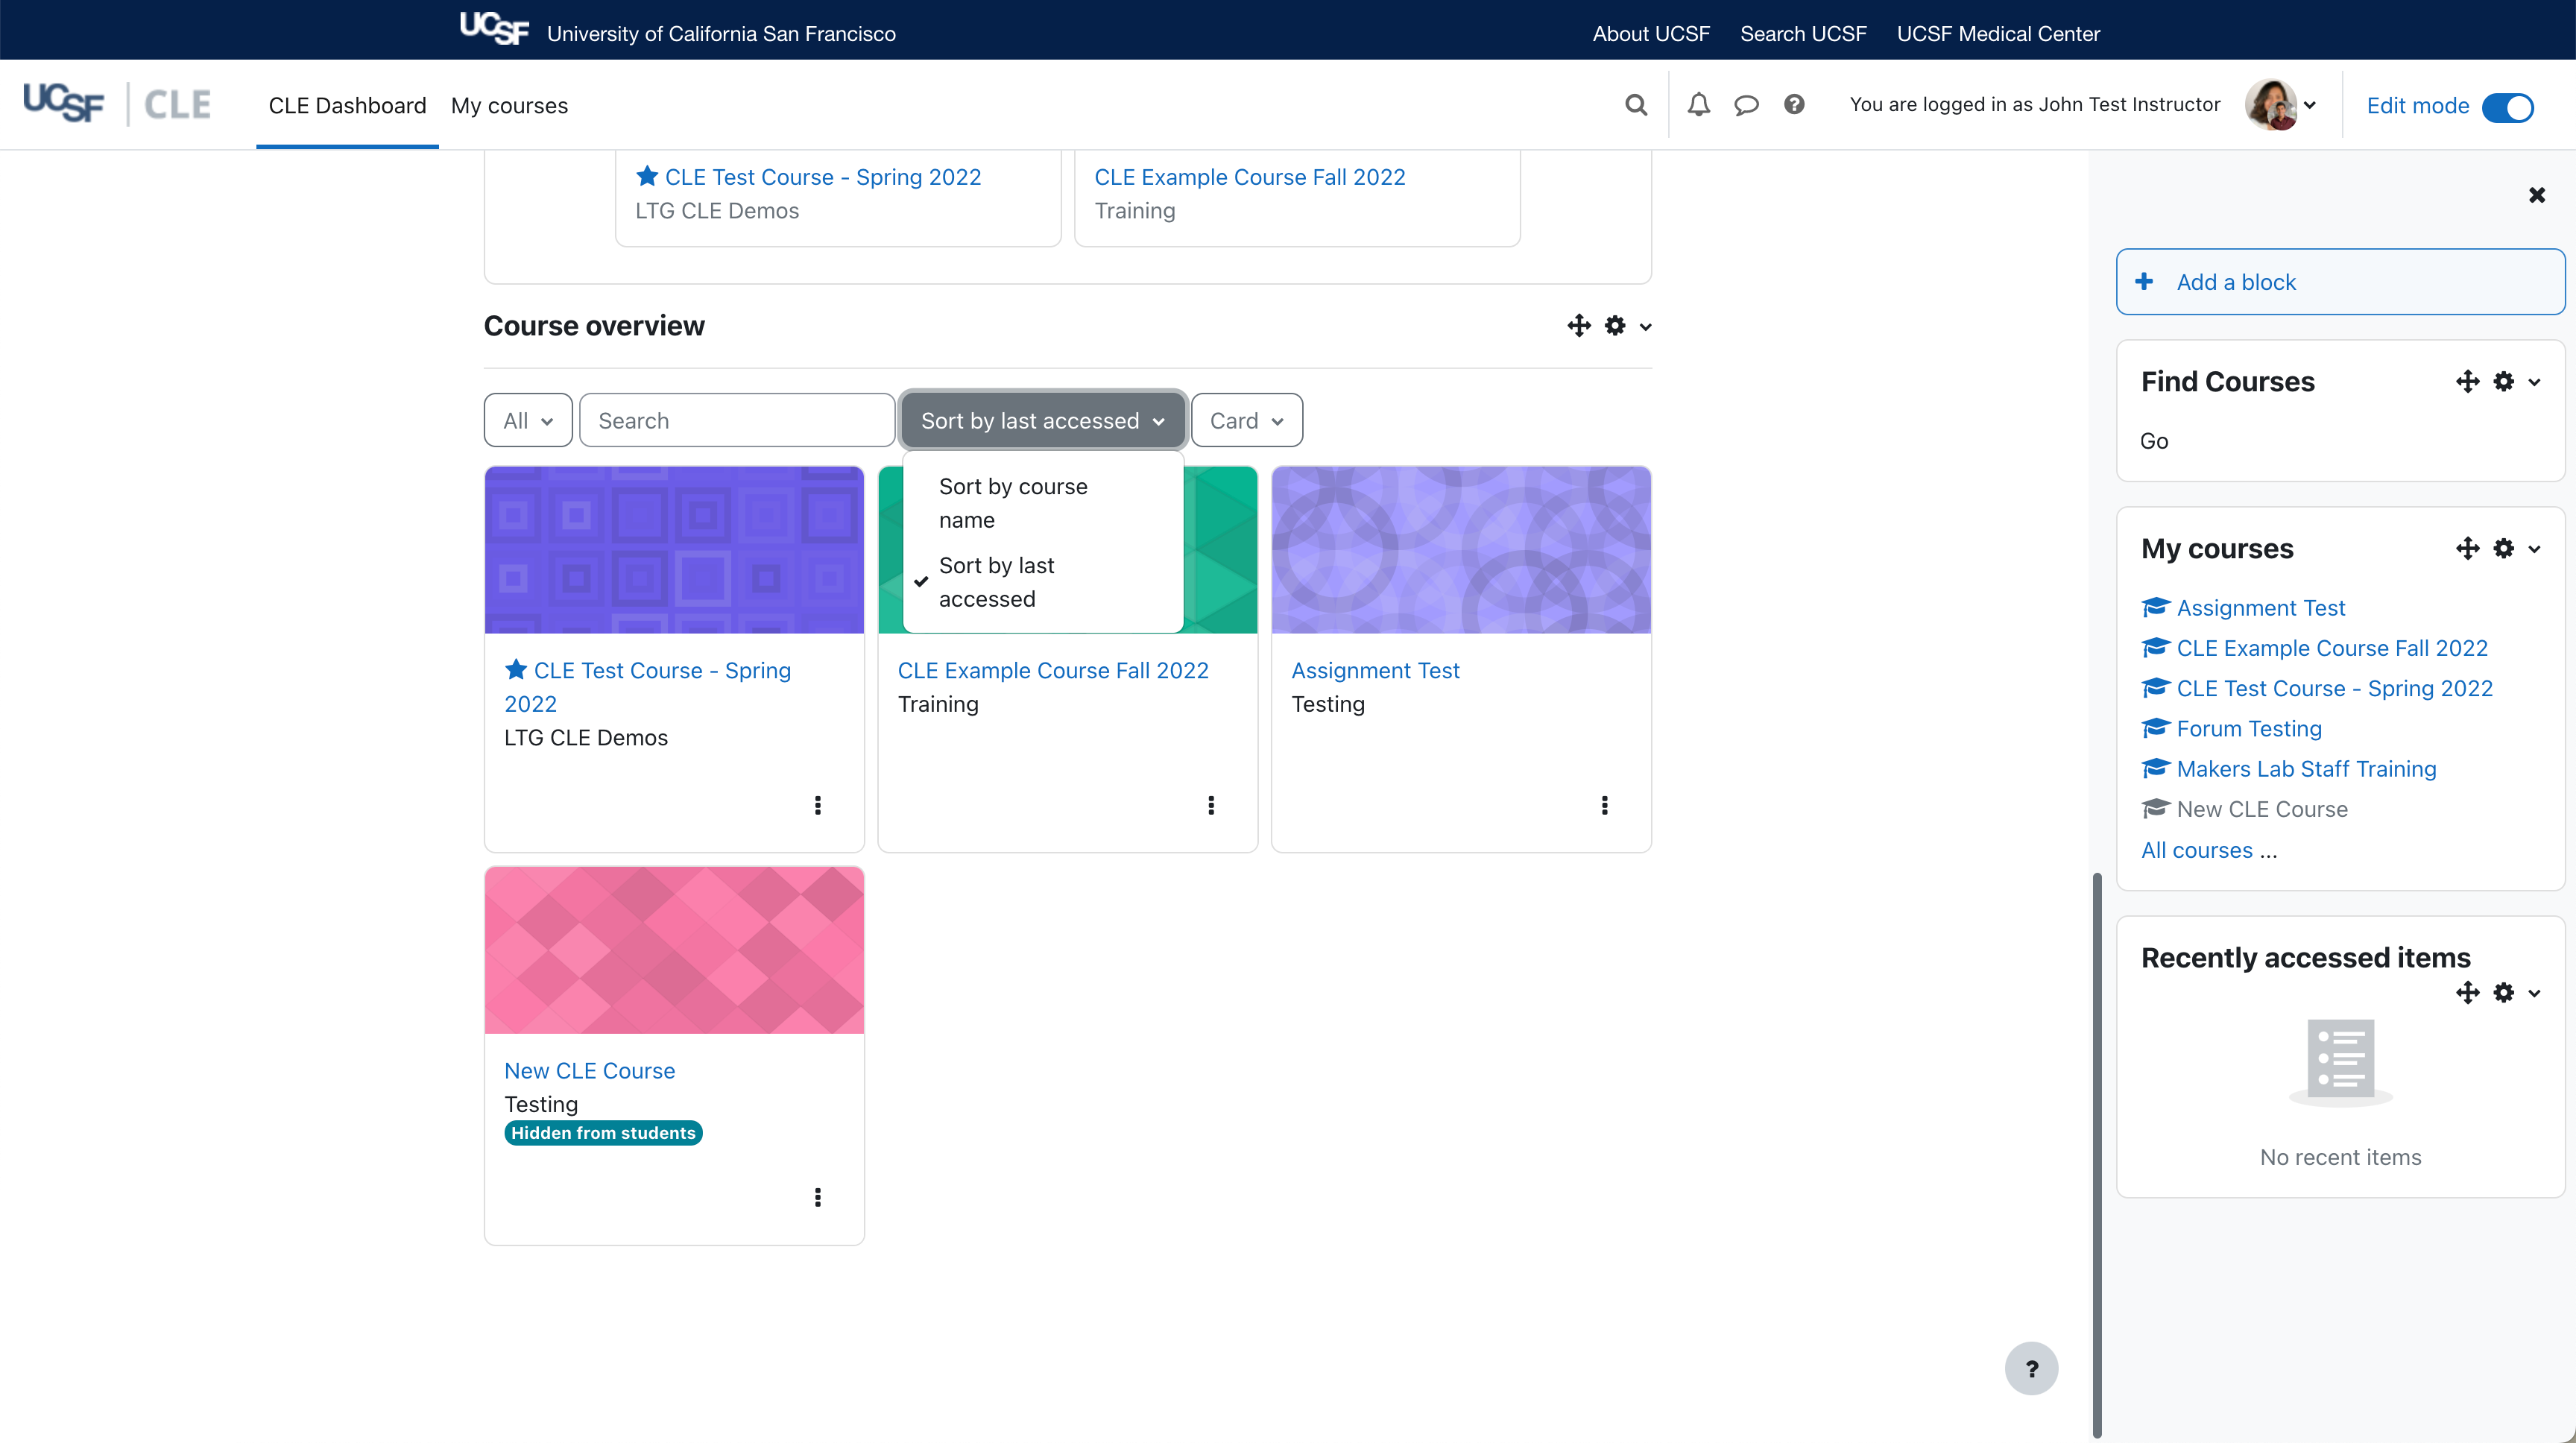Image resolution: width=2576 pixels, height=1443 pixels.
Task: Open Search UCSF link
Action: (1803, 33)
